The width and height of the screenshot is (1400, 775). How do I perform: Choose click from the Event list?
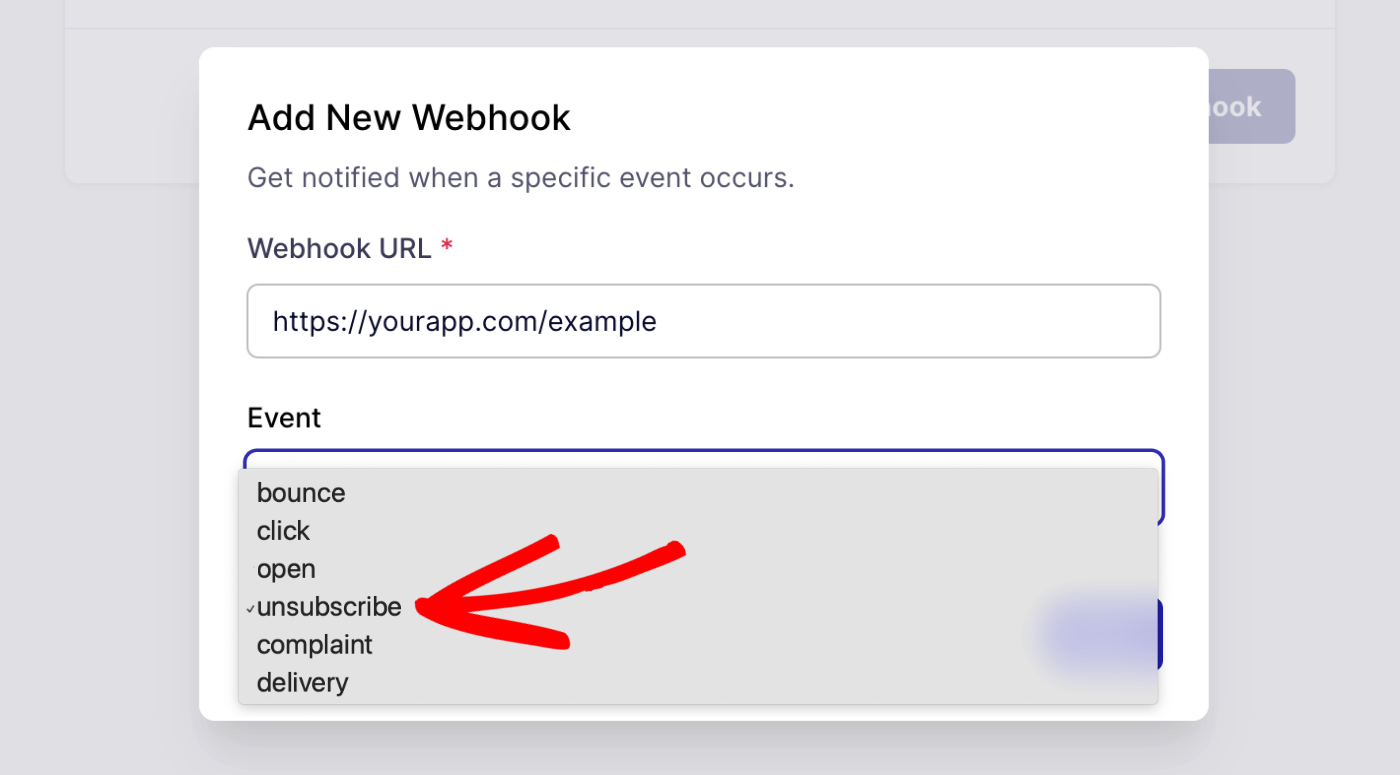[x=283, y=531]
